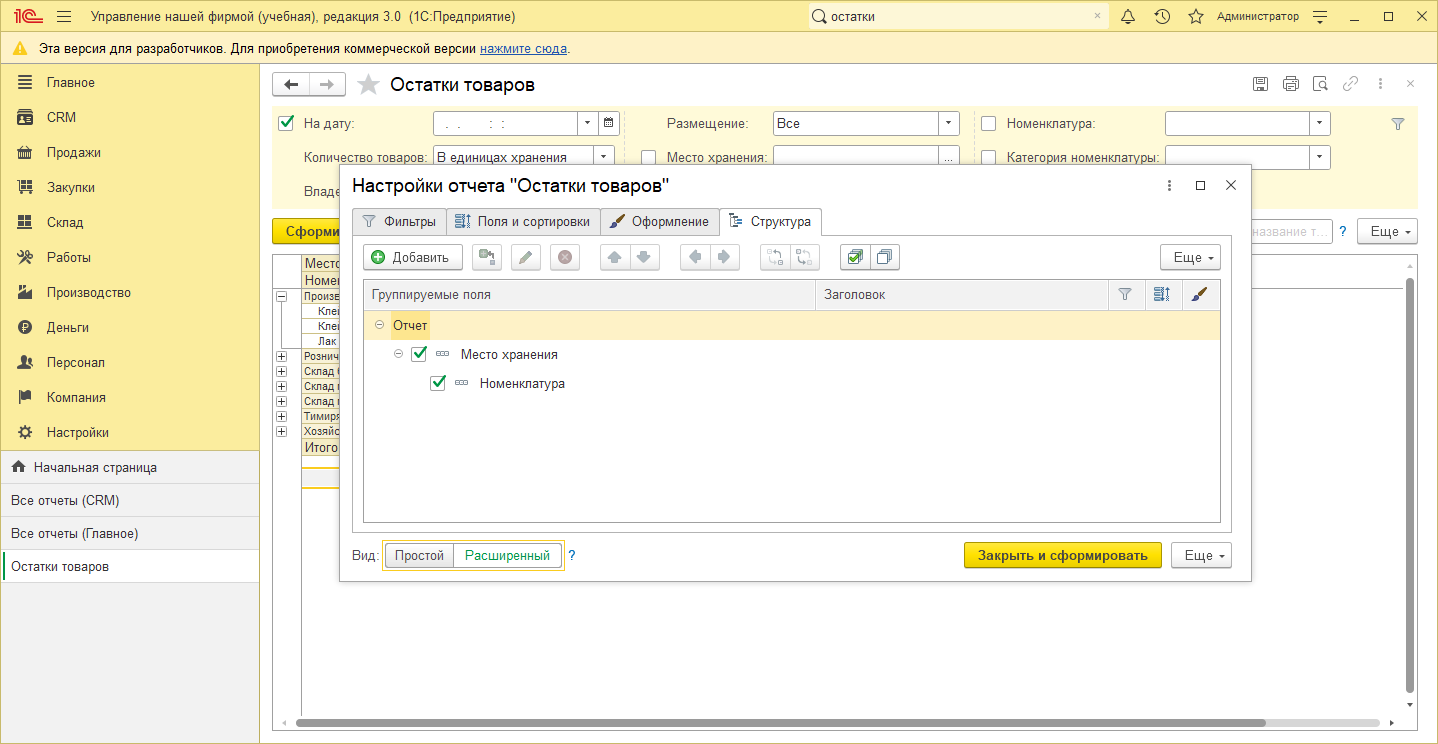Open Номенклатура filter dropdown arrow

click(x=1320, y=124)
